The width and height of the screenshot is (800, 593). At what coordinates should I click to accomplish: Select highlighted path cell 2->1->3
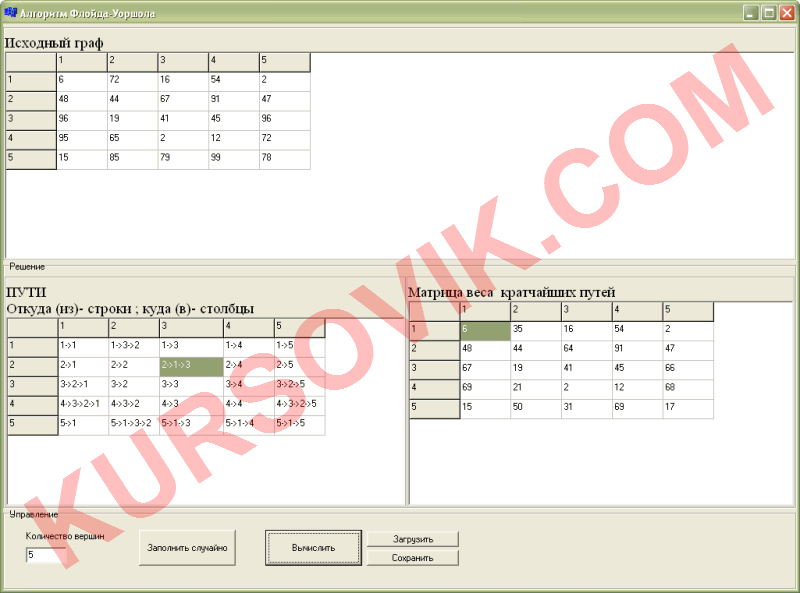(x=191, y=367)
